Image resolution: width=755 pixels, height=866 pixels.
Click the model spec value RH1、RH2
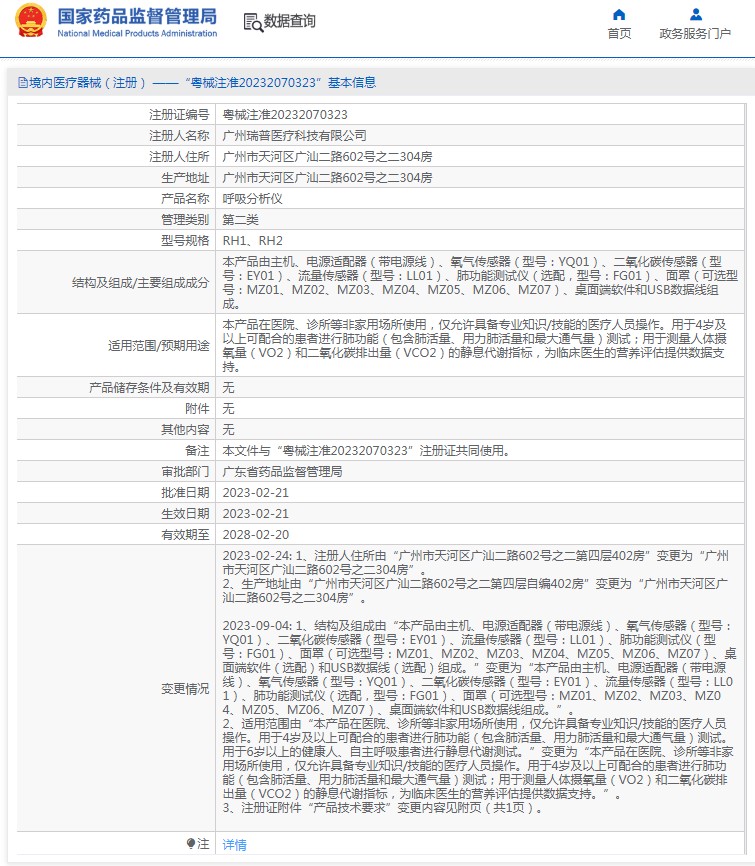click(252, 240)
